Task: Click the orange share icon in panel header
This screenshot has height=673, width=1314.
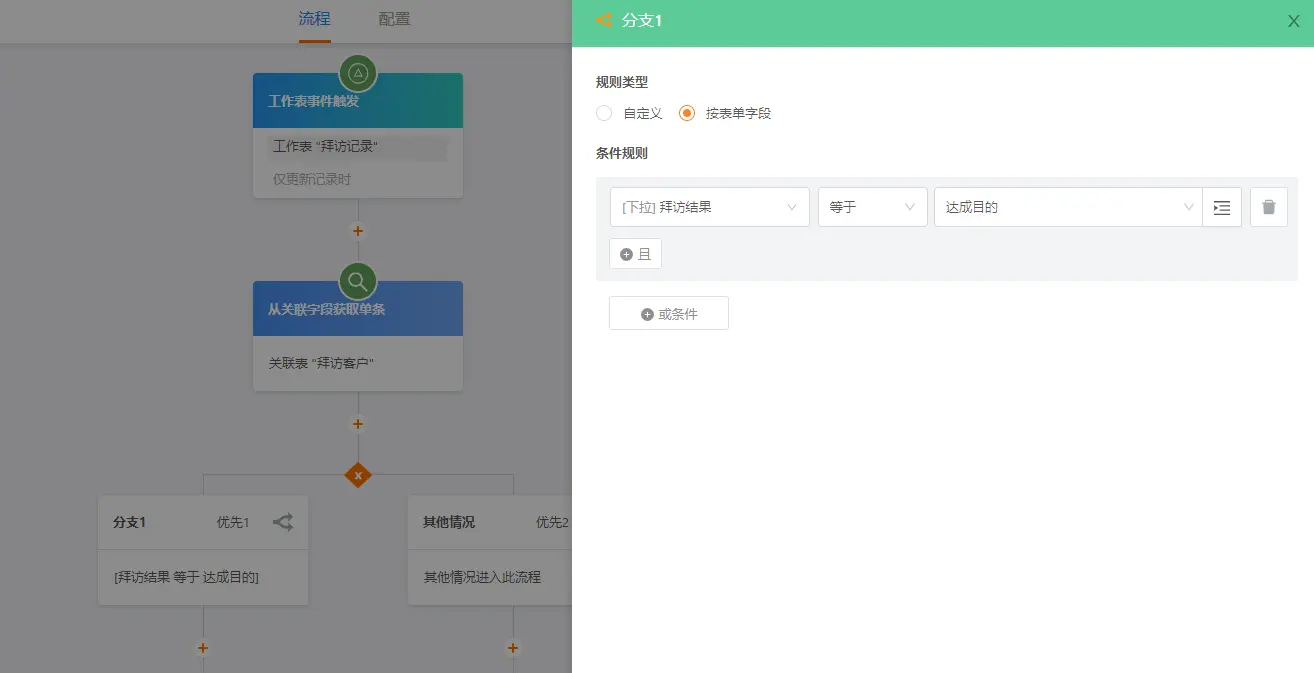Action: [x=603, y=20]
